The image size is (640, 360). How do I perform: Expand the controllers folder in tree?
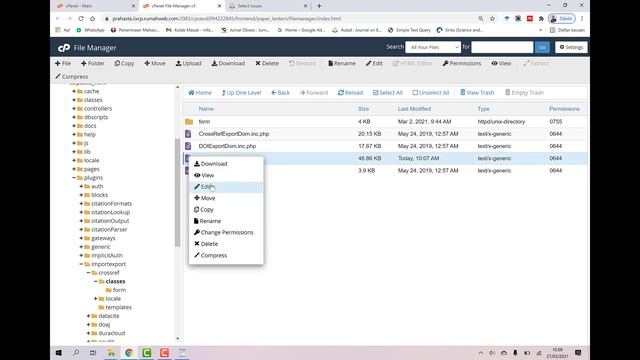pos(74,109)
